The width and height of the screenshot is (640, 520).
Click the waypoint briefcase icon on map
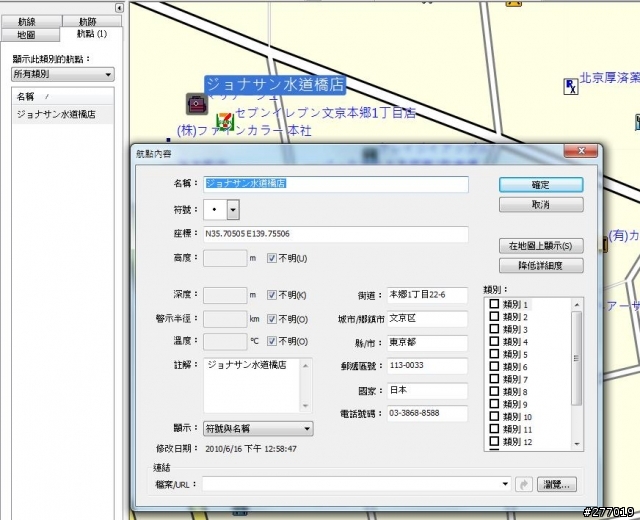[x=197, y=104]
